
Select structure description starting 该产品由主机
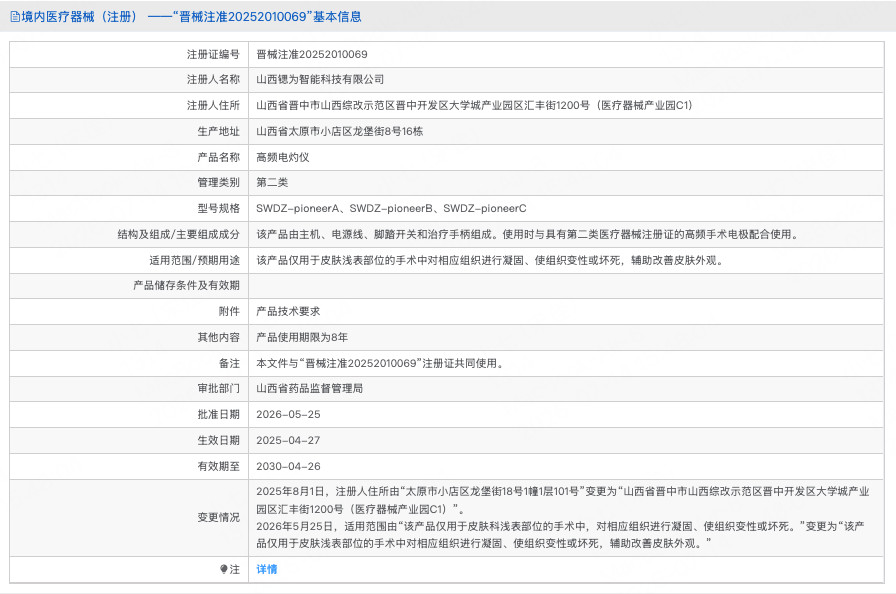[528, 234]
